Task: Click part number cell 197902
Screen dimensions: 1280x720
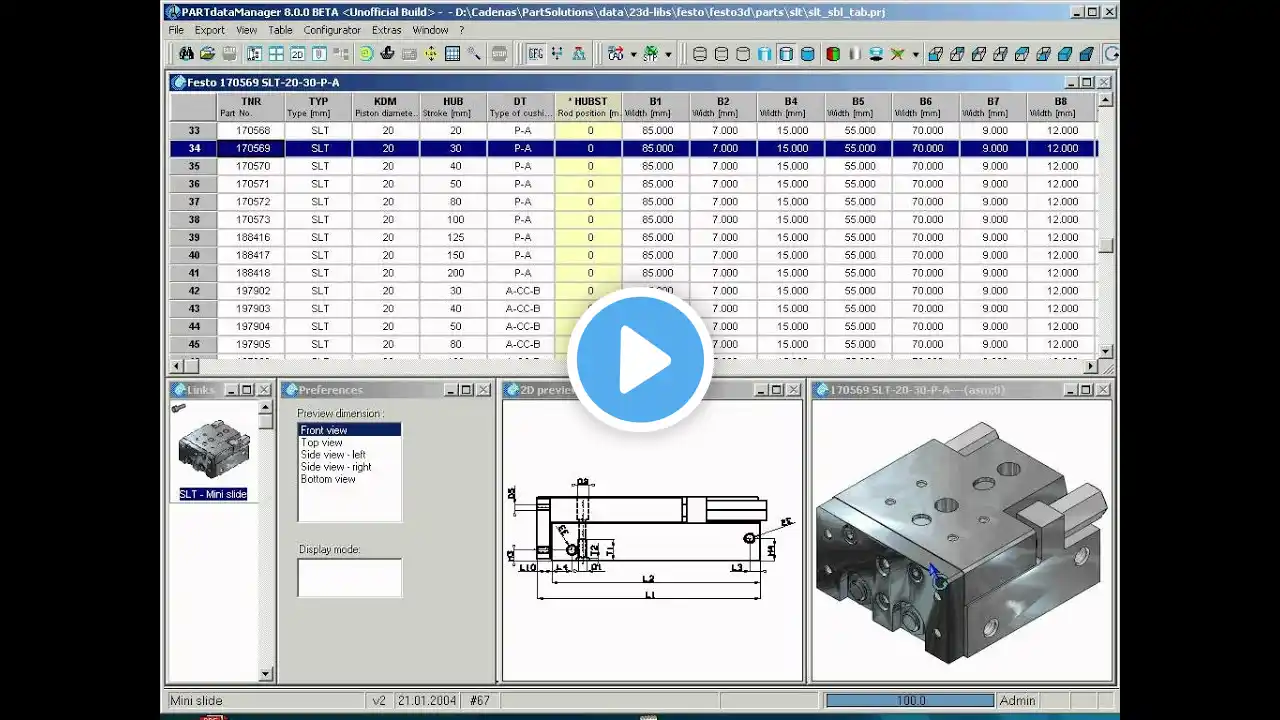Action: (x=252, y=291)
